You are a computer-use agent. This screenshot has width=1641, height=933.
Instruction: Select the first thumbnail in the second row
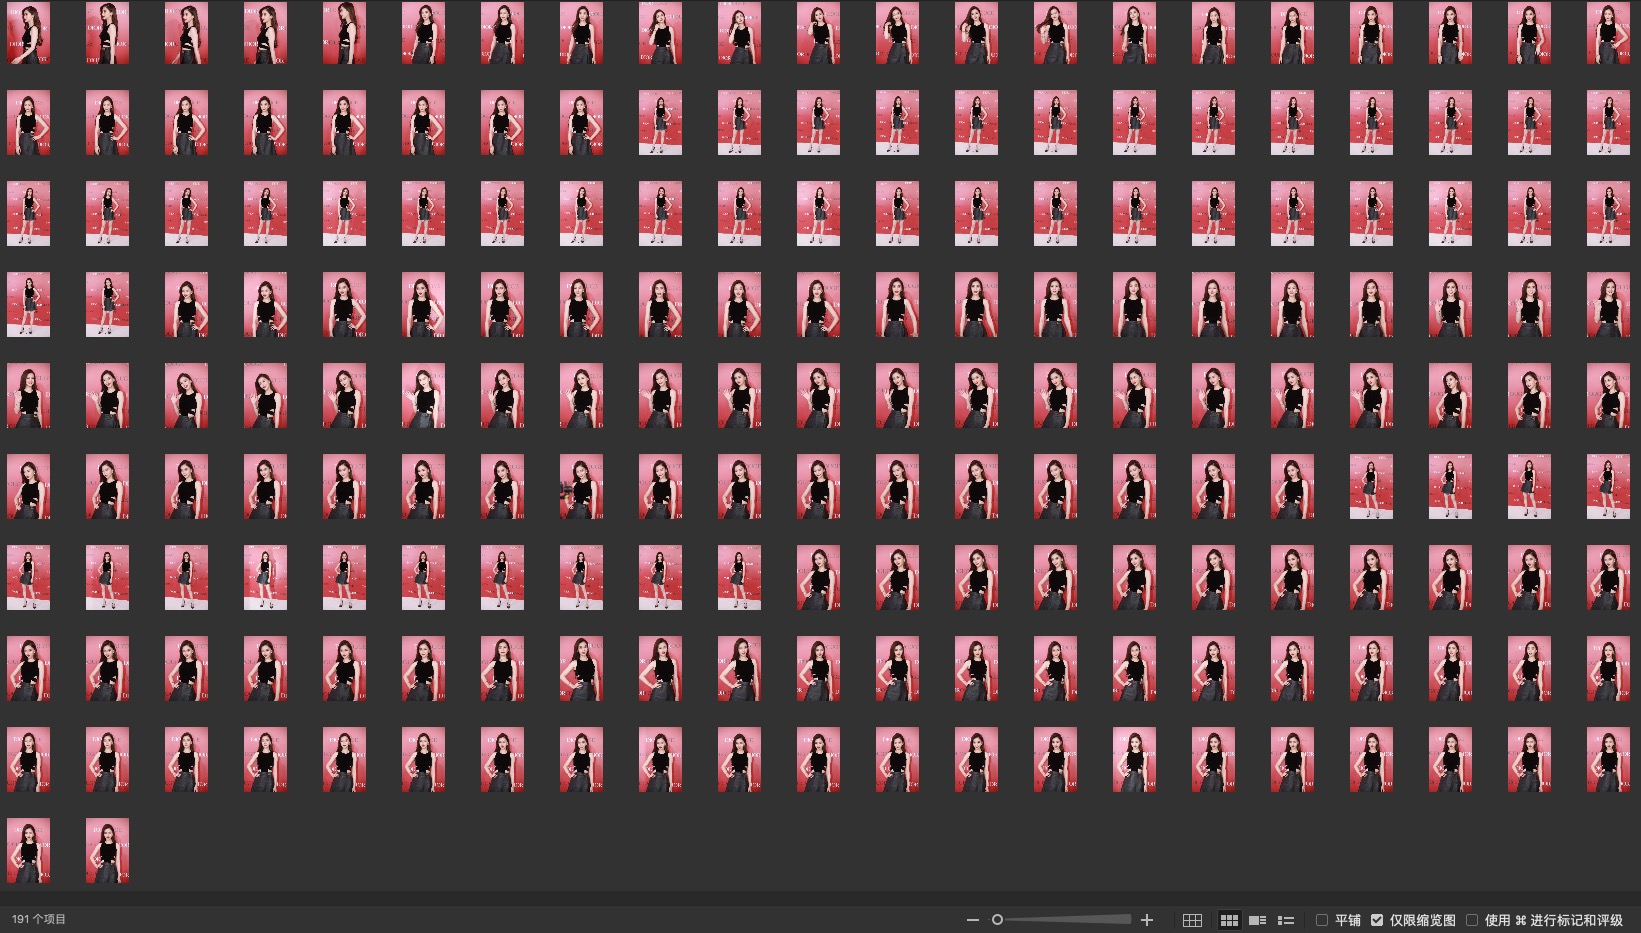click(x=28, y=123)
